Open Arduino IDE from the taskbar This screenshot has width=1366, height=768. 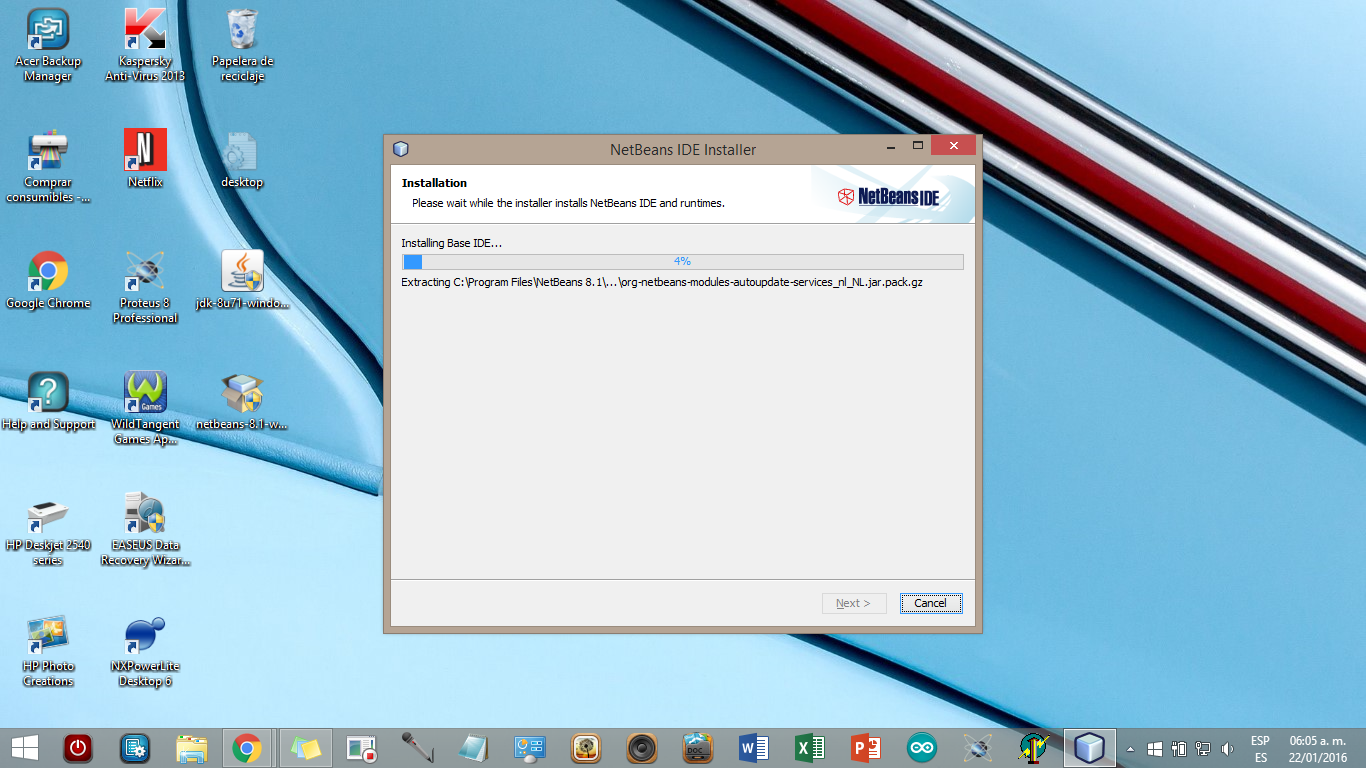[921, 748]
